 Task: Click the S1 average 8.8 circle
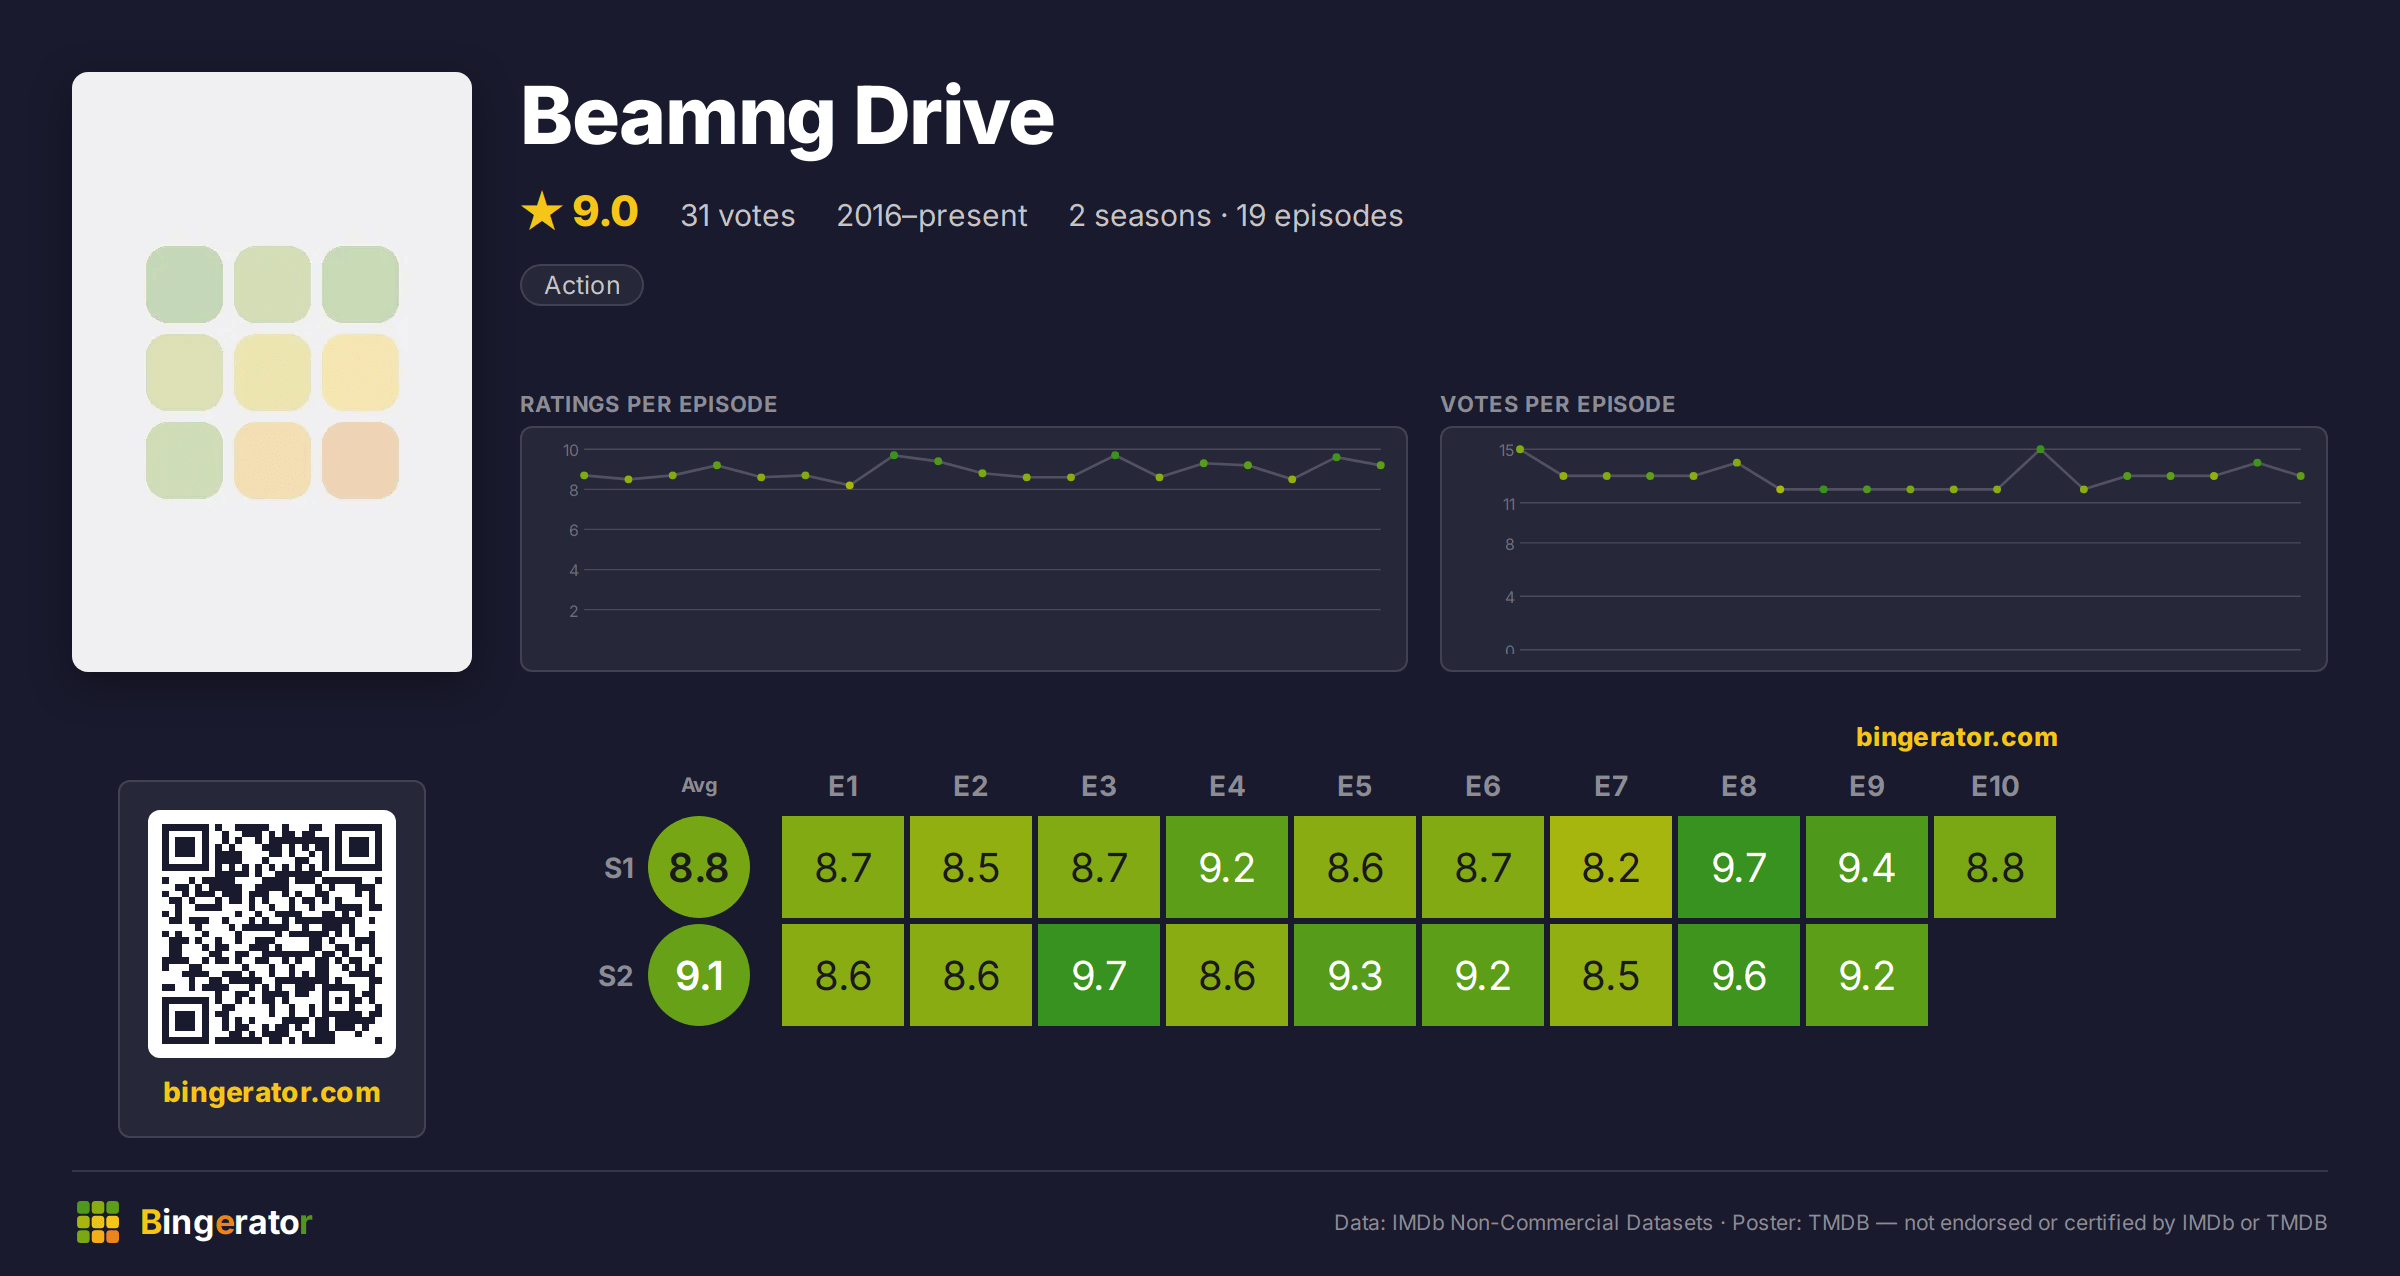tap(699, 867)
